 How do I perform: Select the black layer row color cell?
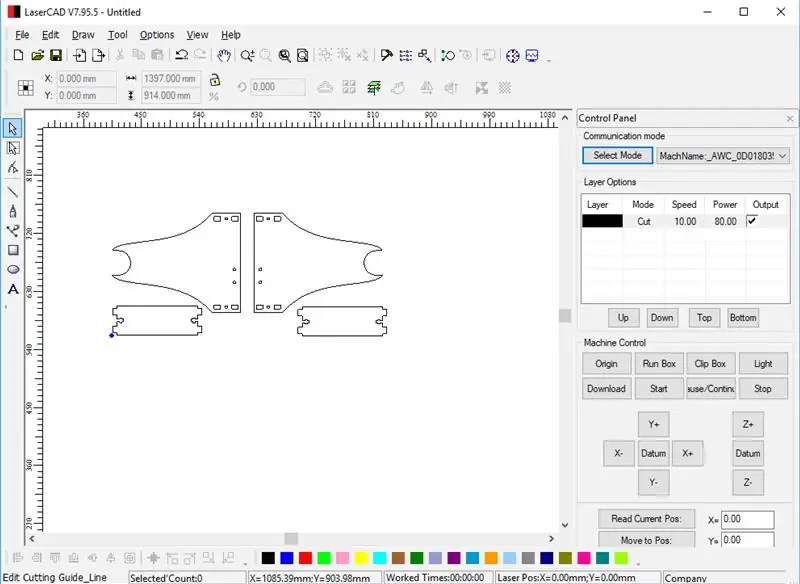(x=602, y=221)
